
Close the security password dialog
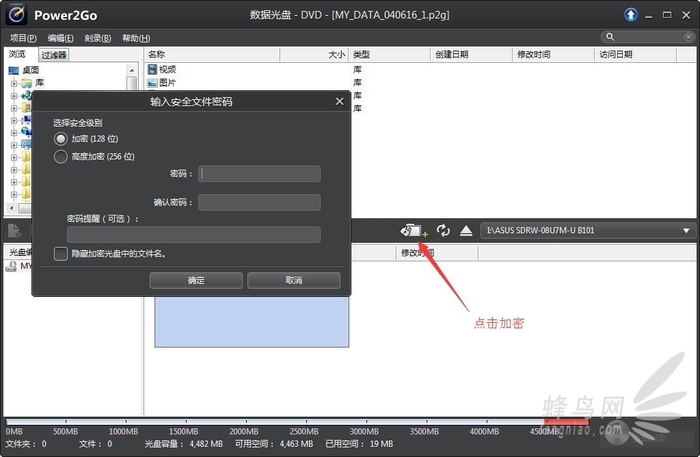pyautogui.click(x=339, y=101)
